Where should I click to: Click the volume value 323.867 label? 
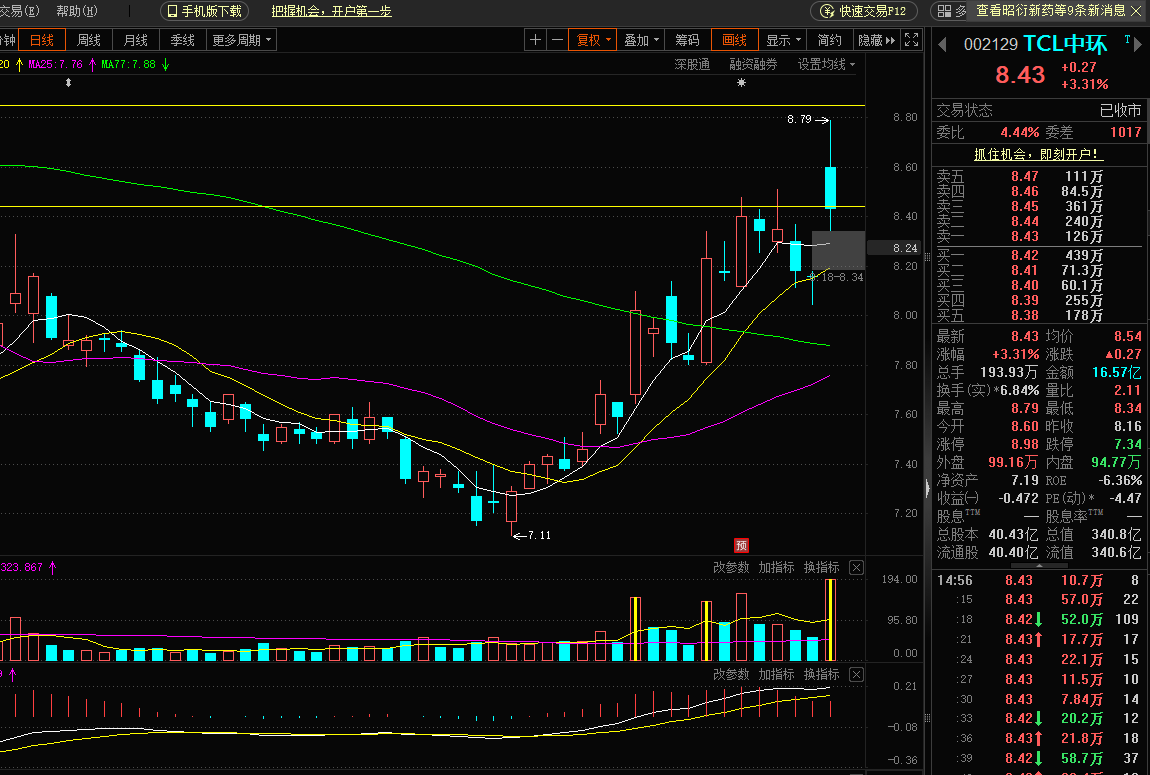(x=21, y=568)
